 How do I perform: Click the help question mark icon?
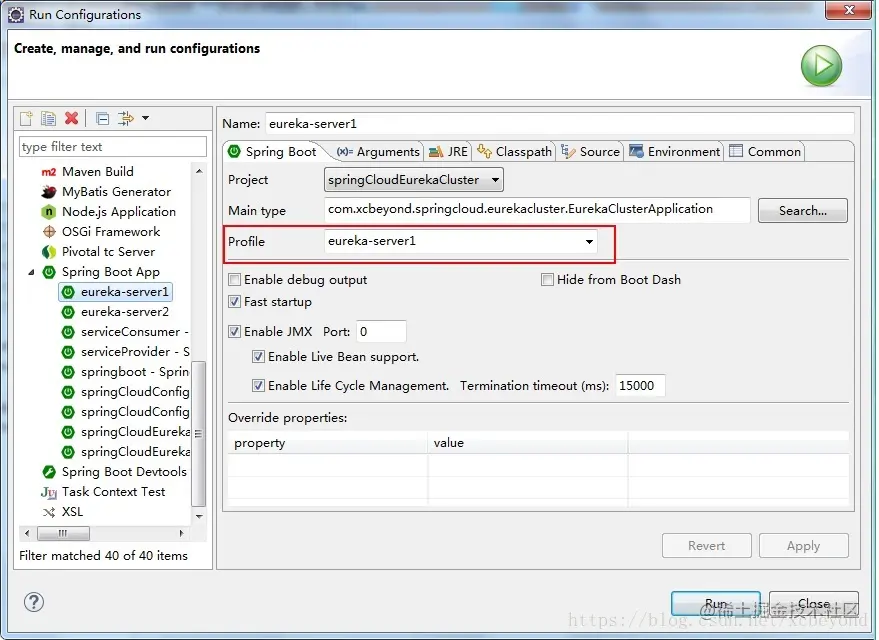(34, 602)
